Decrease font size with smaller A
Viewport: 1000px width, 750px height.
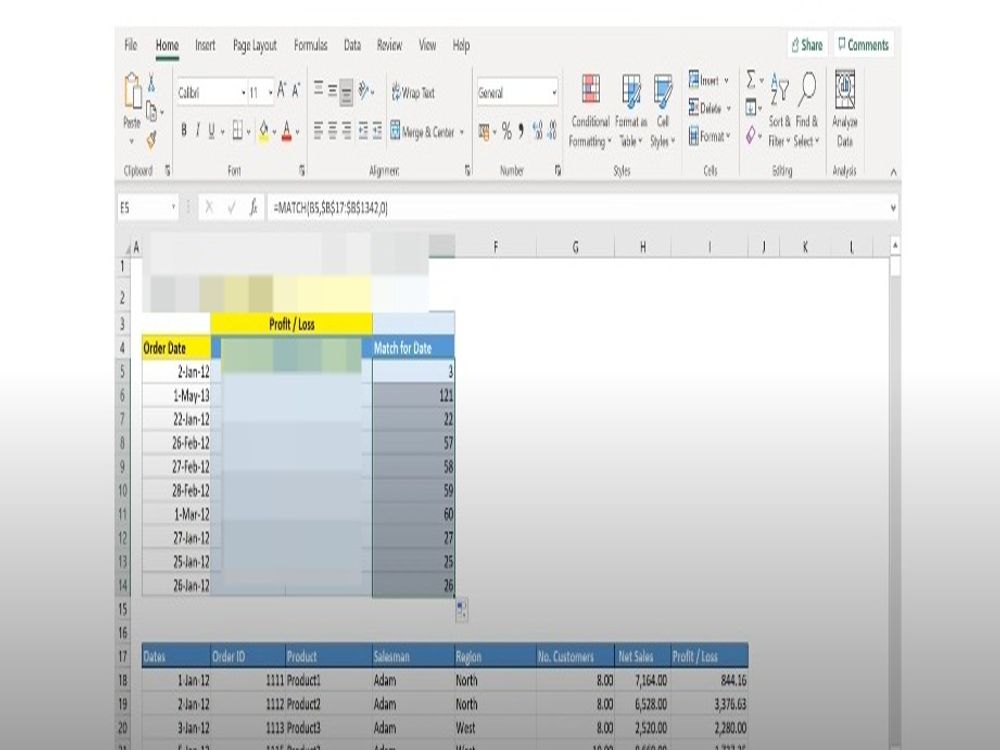pos(296,91)
